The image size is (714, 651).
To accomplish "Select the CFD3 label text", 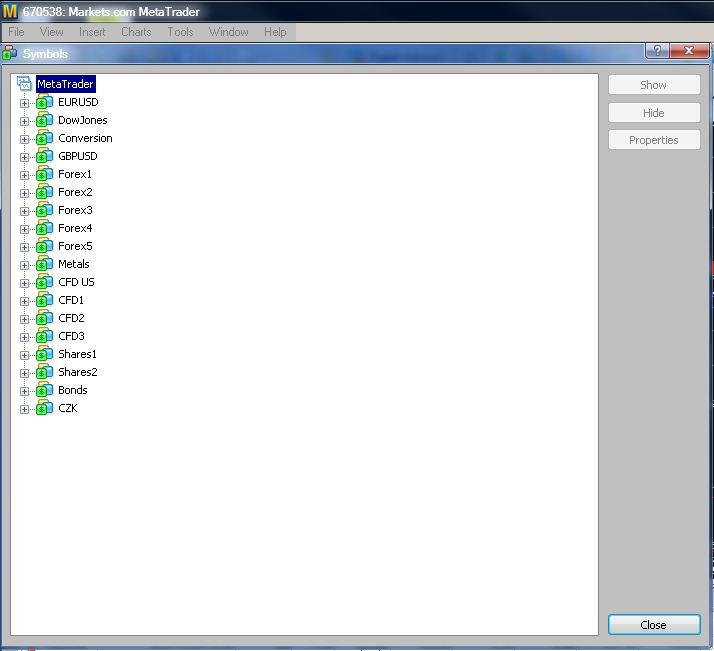I will 71,336.
